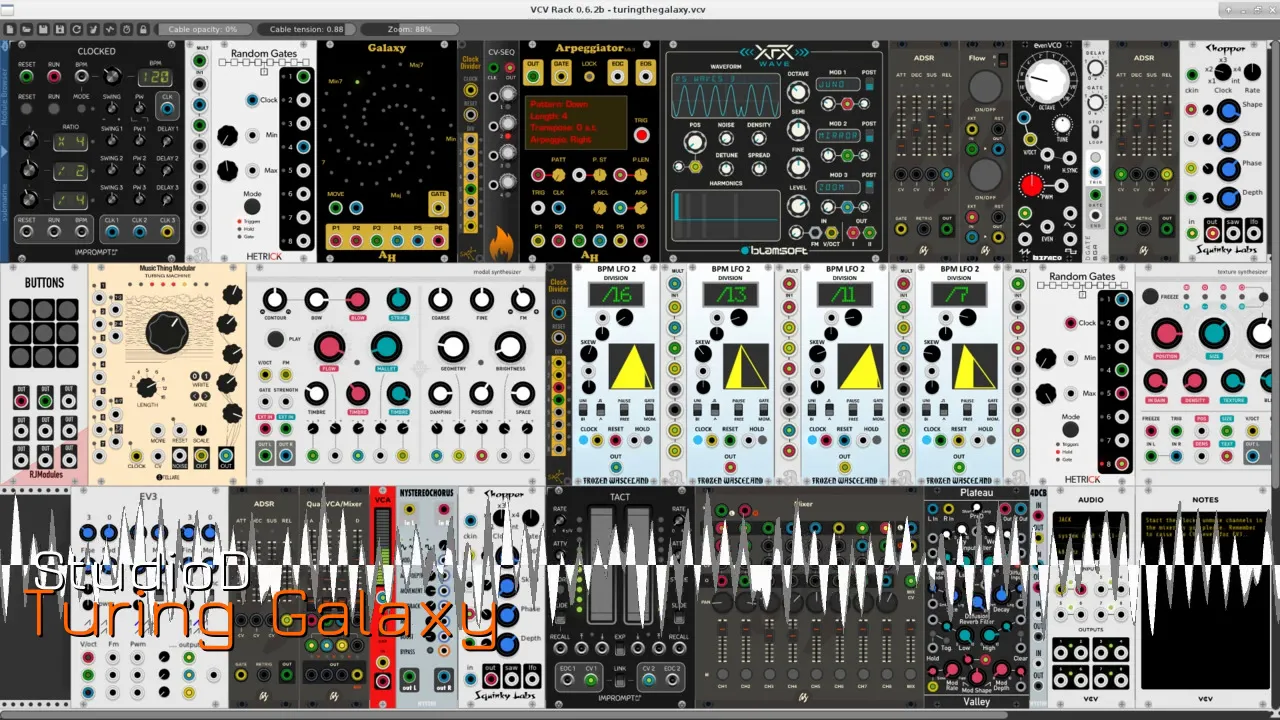Toggle the MOD 2 POST switch
The image size is (1280, 720).
[869, 137]
